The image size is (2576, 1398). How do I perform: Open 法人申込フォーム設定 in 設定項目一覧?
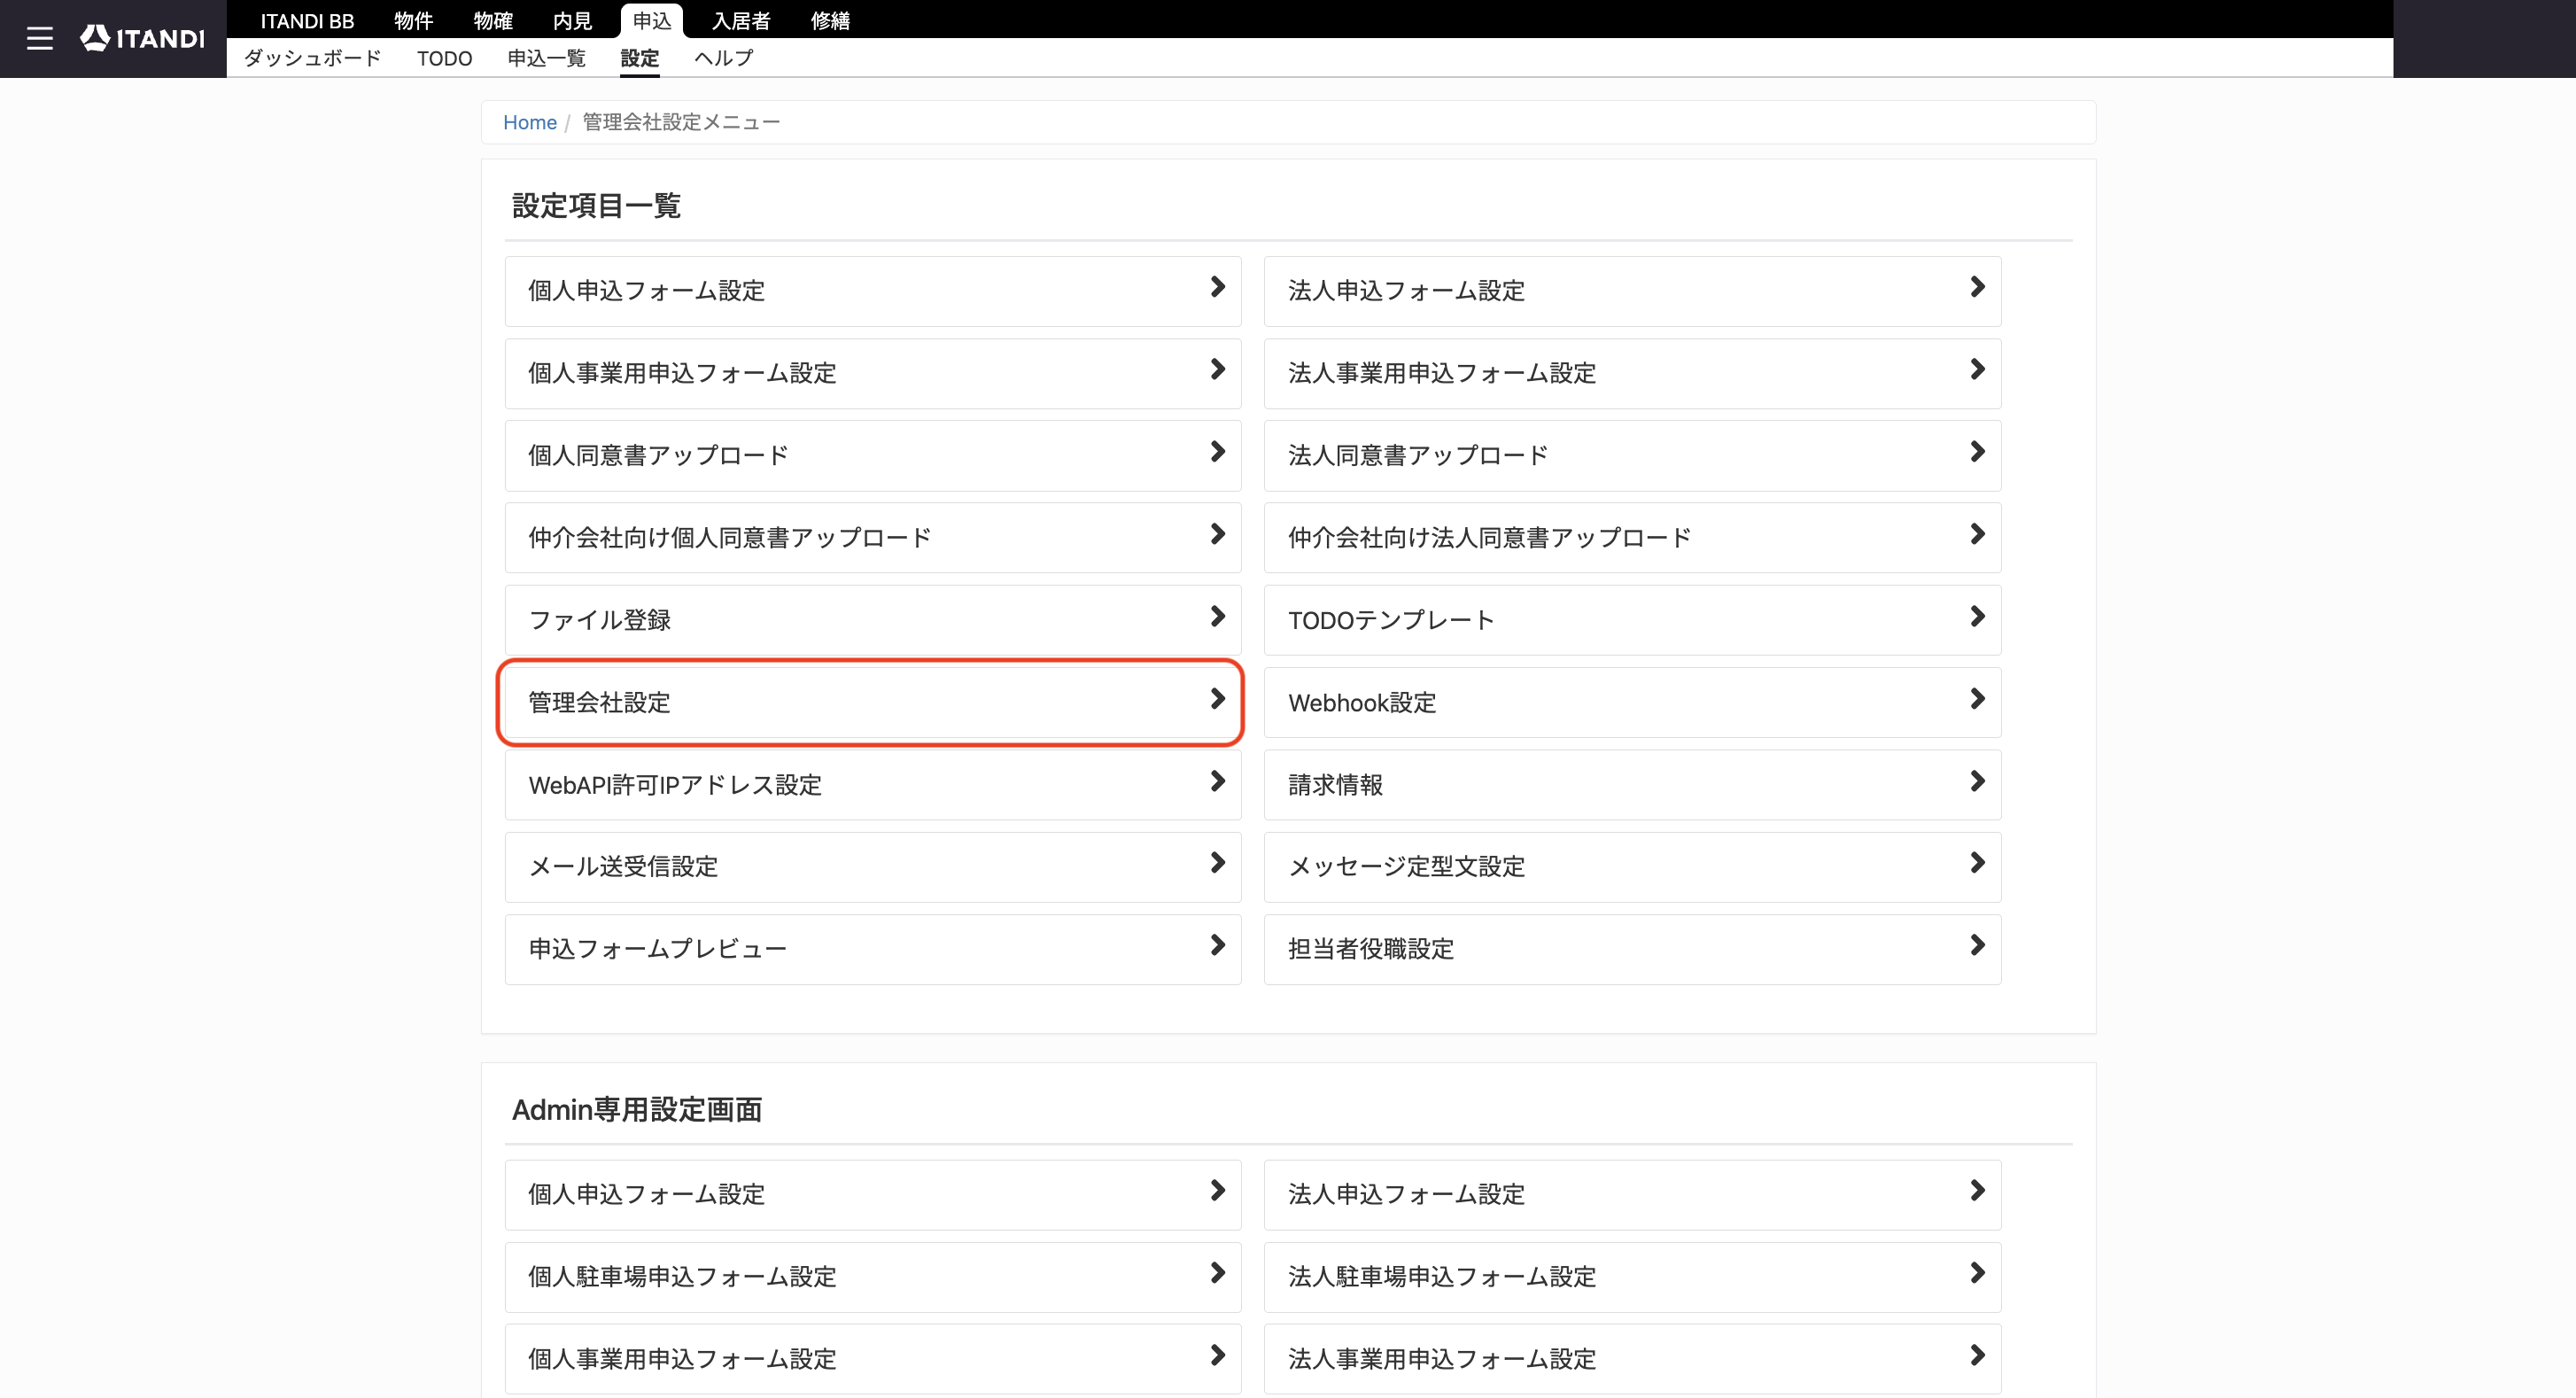tap(1632, 291)
